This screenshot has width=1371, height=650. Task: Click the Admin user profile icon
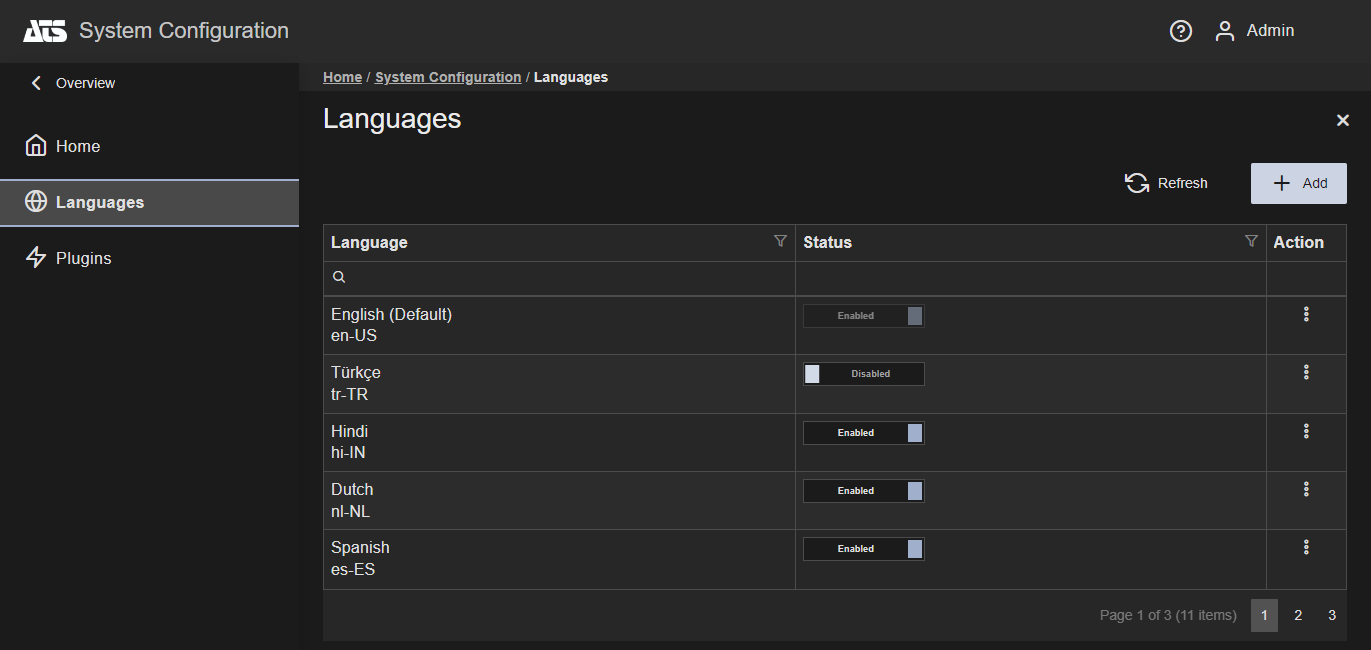click(1225, 31)
